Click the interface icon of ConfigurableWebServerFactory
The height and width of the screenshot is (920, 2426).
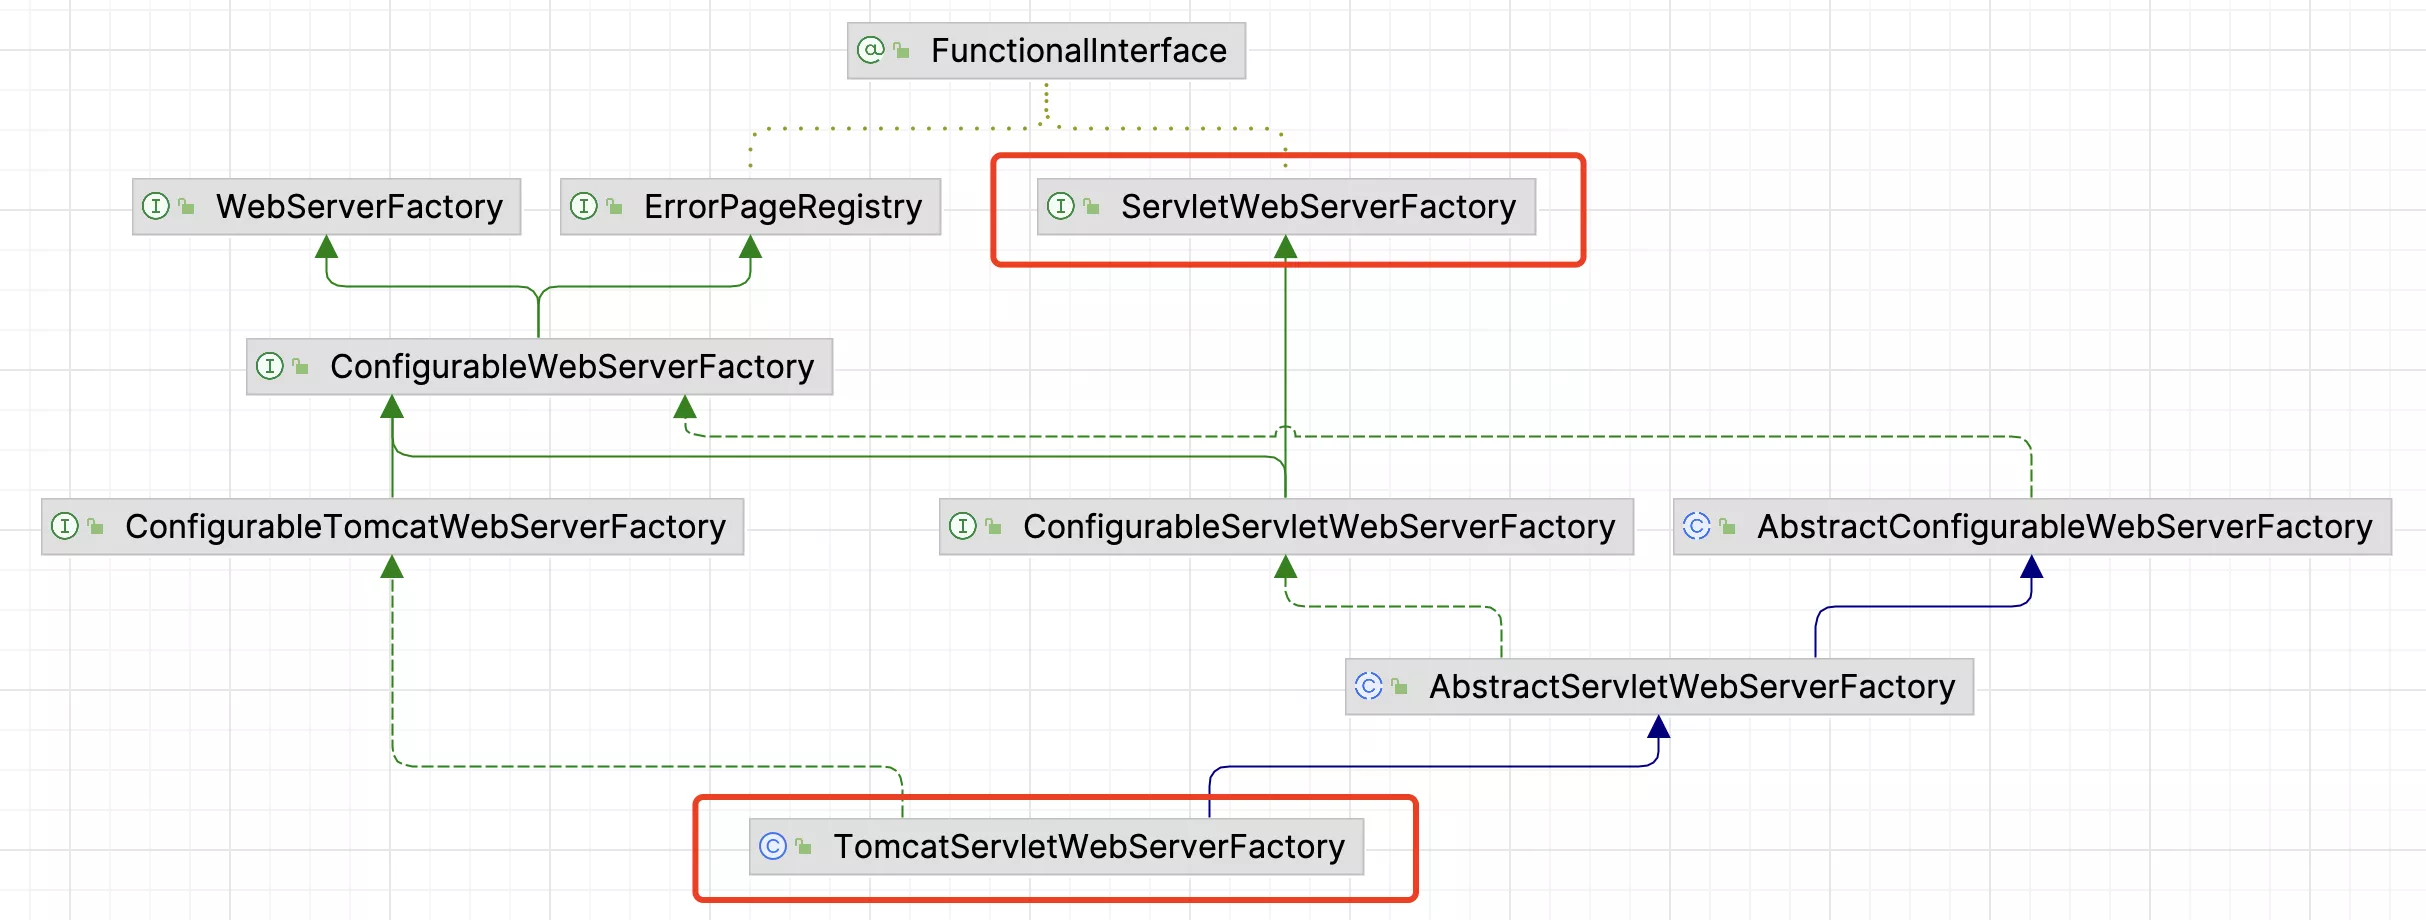click(x=270, y=366)
